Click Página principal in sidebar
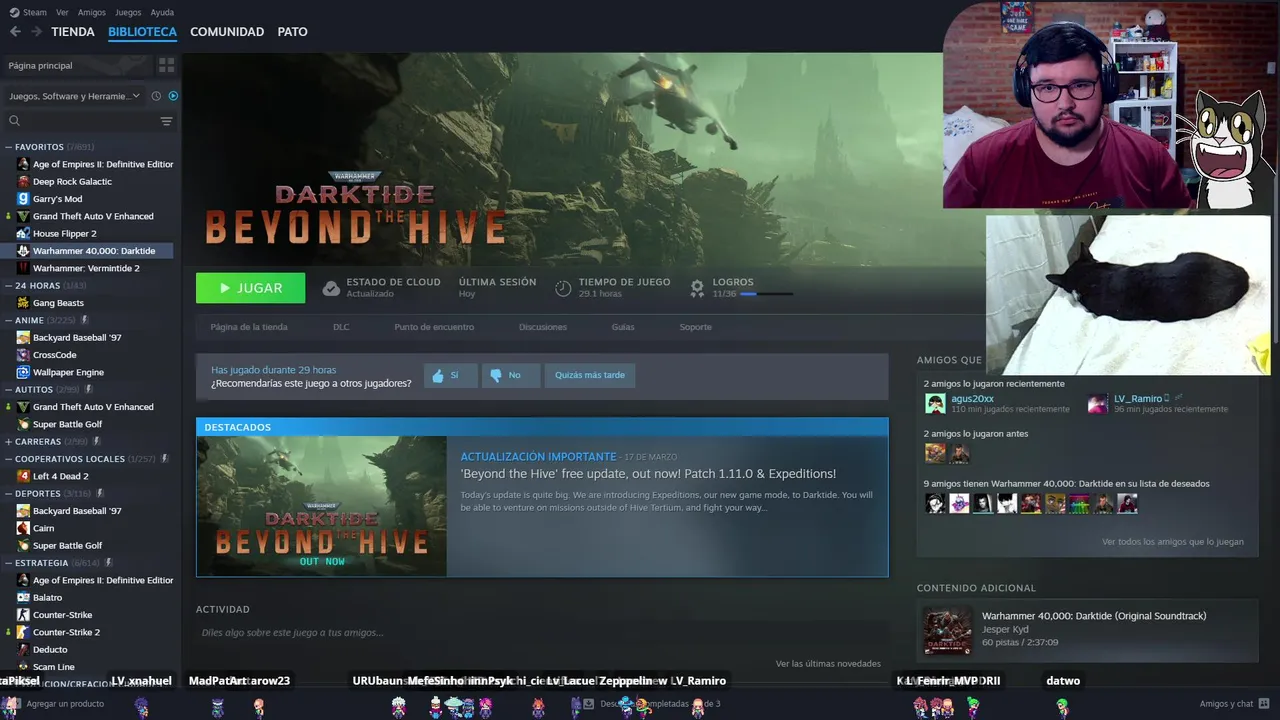This screenshot has height=720, width=1280. pyautogui.click(x=40, y=65)
